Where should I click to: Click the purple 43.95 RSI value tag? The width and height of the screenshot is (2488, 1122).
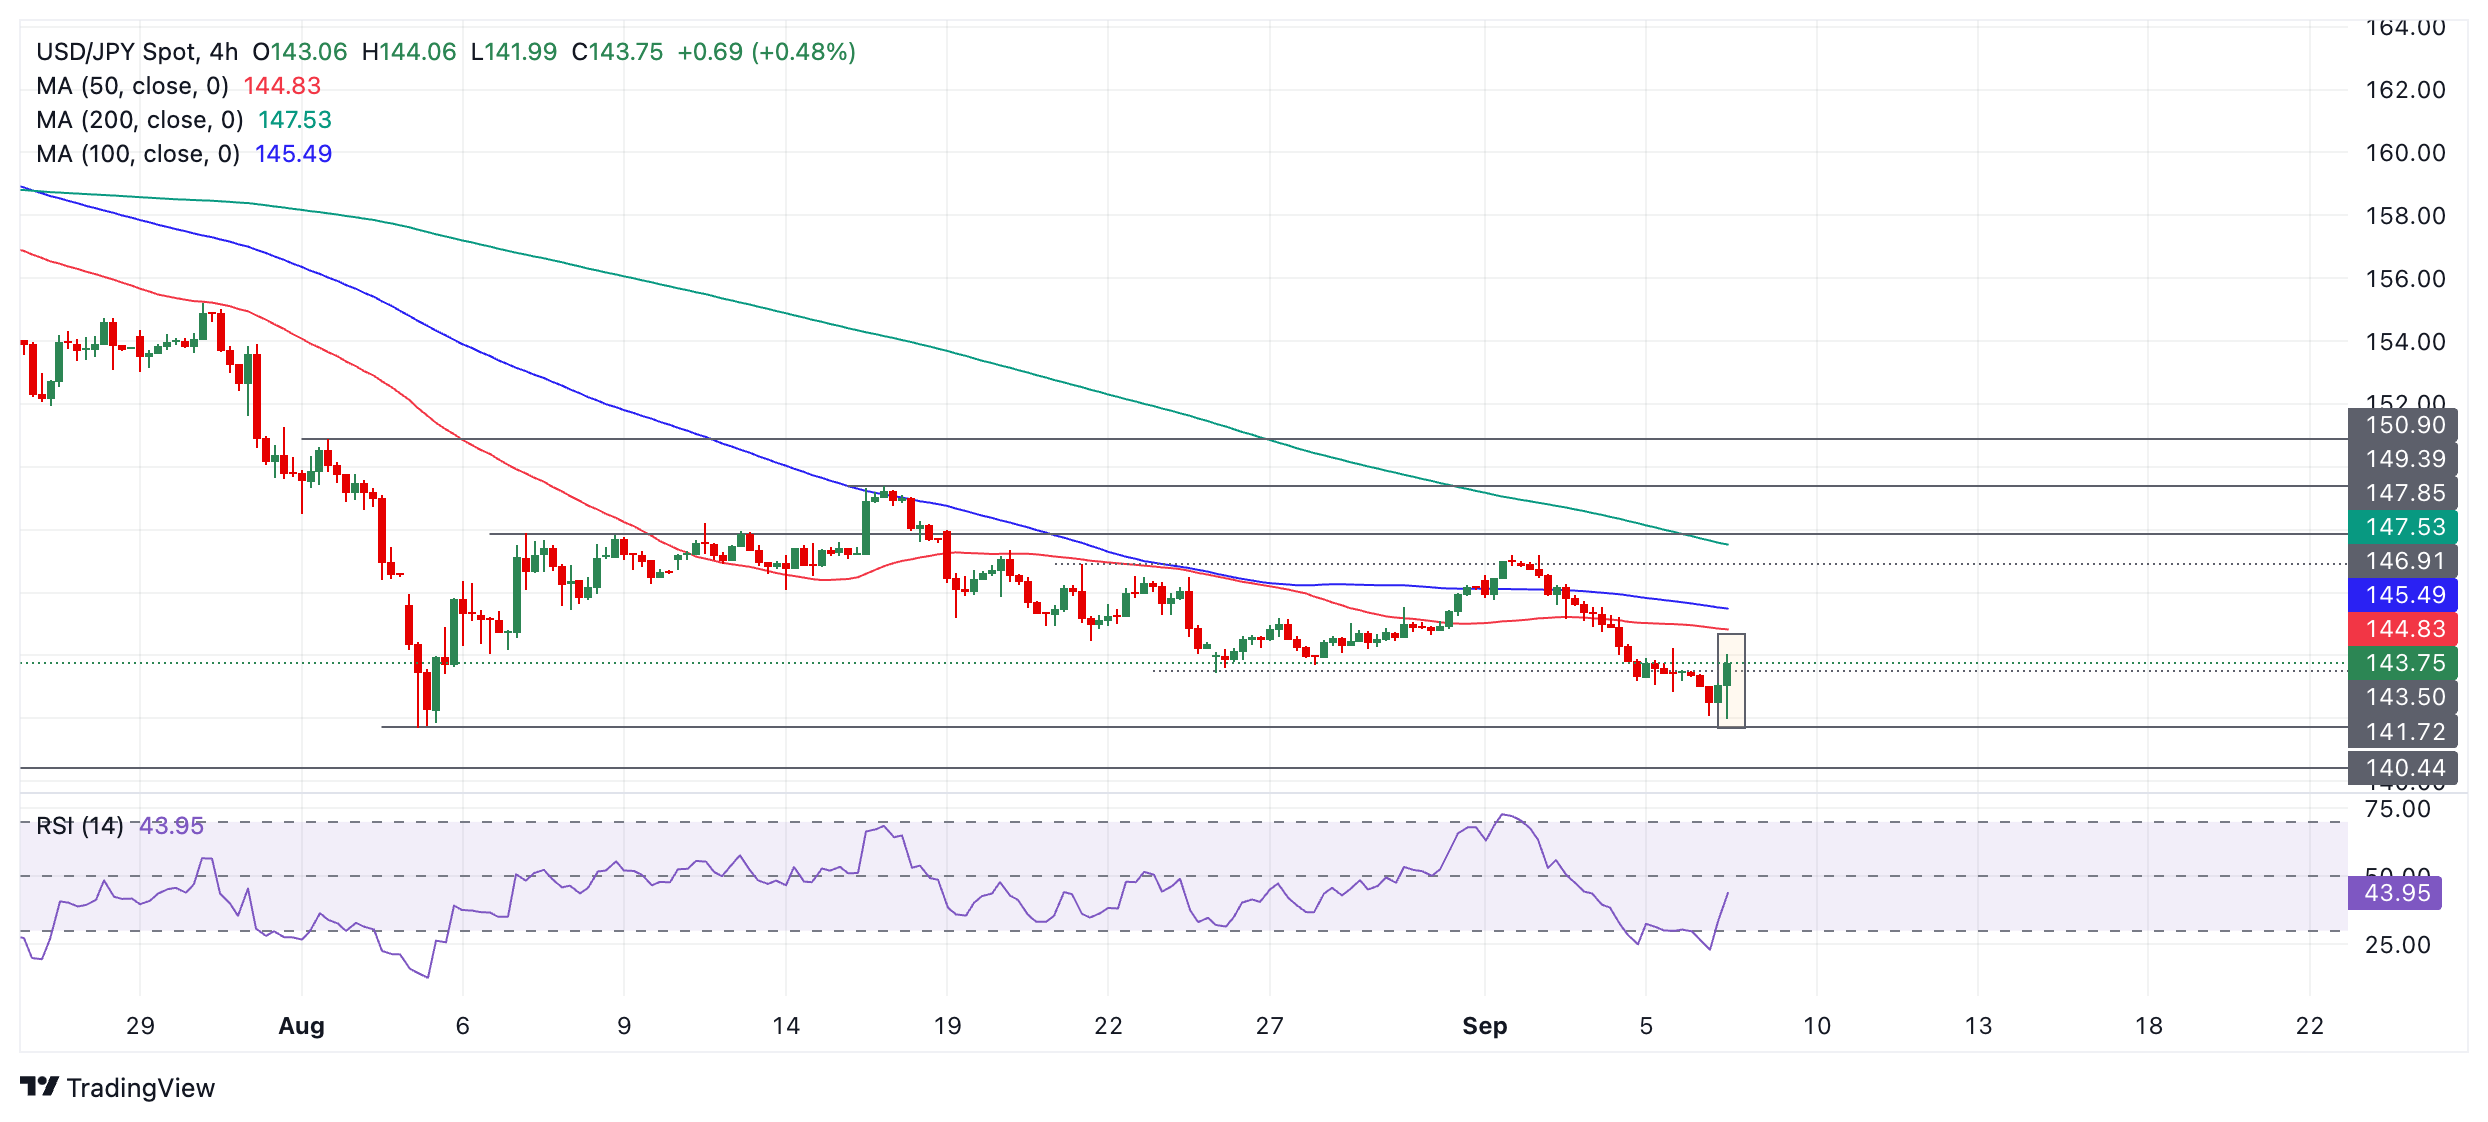(2395, 893)
